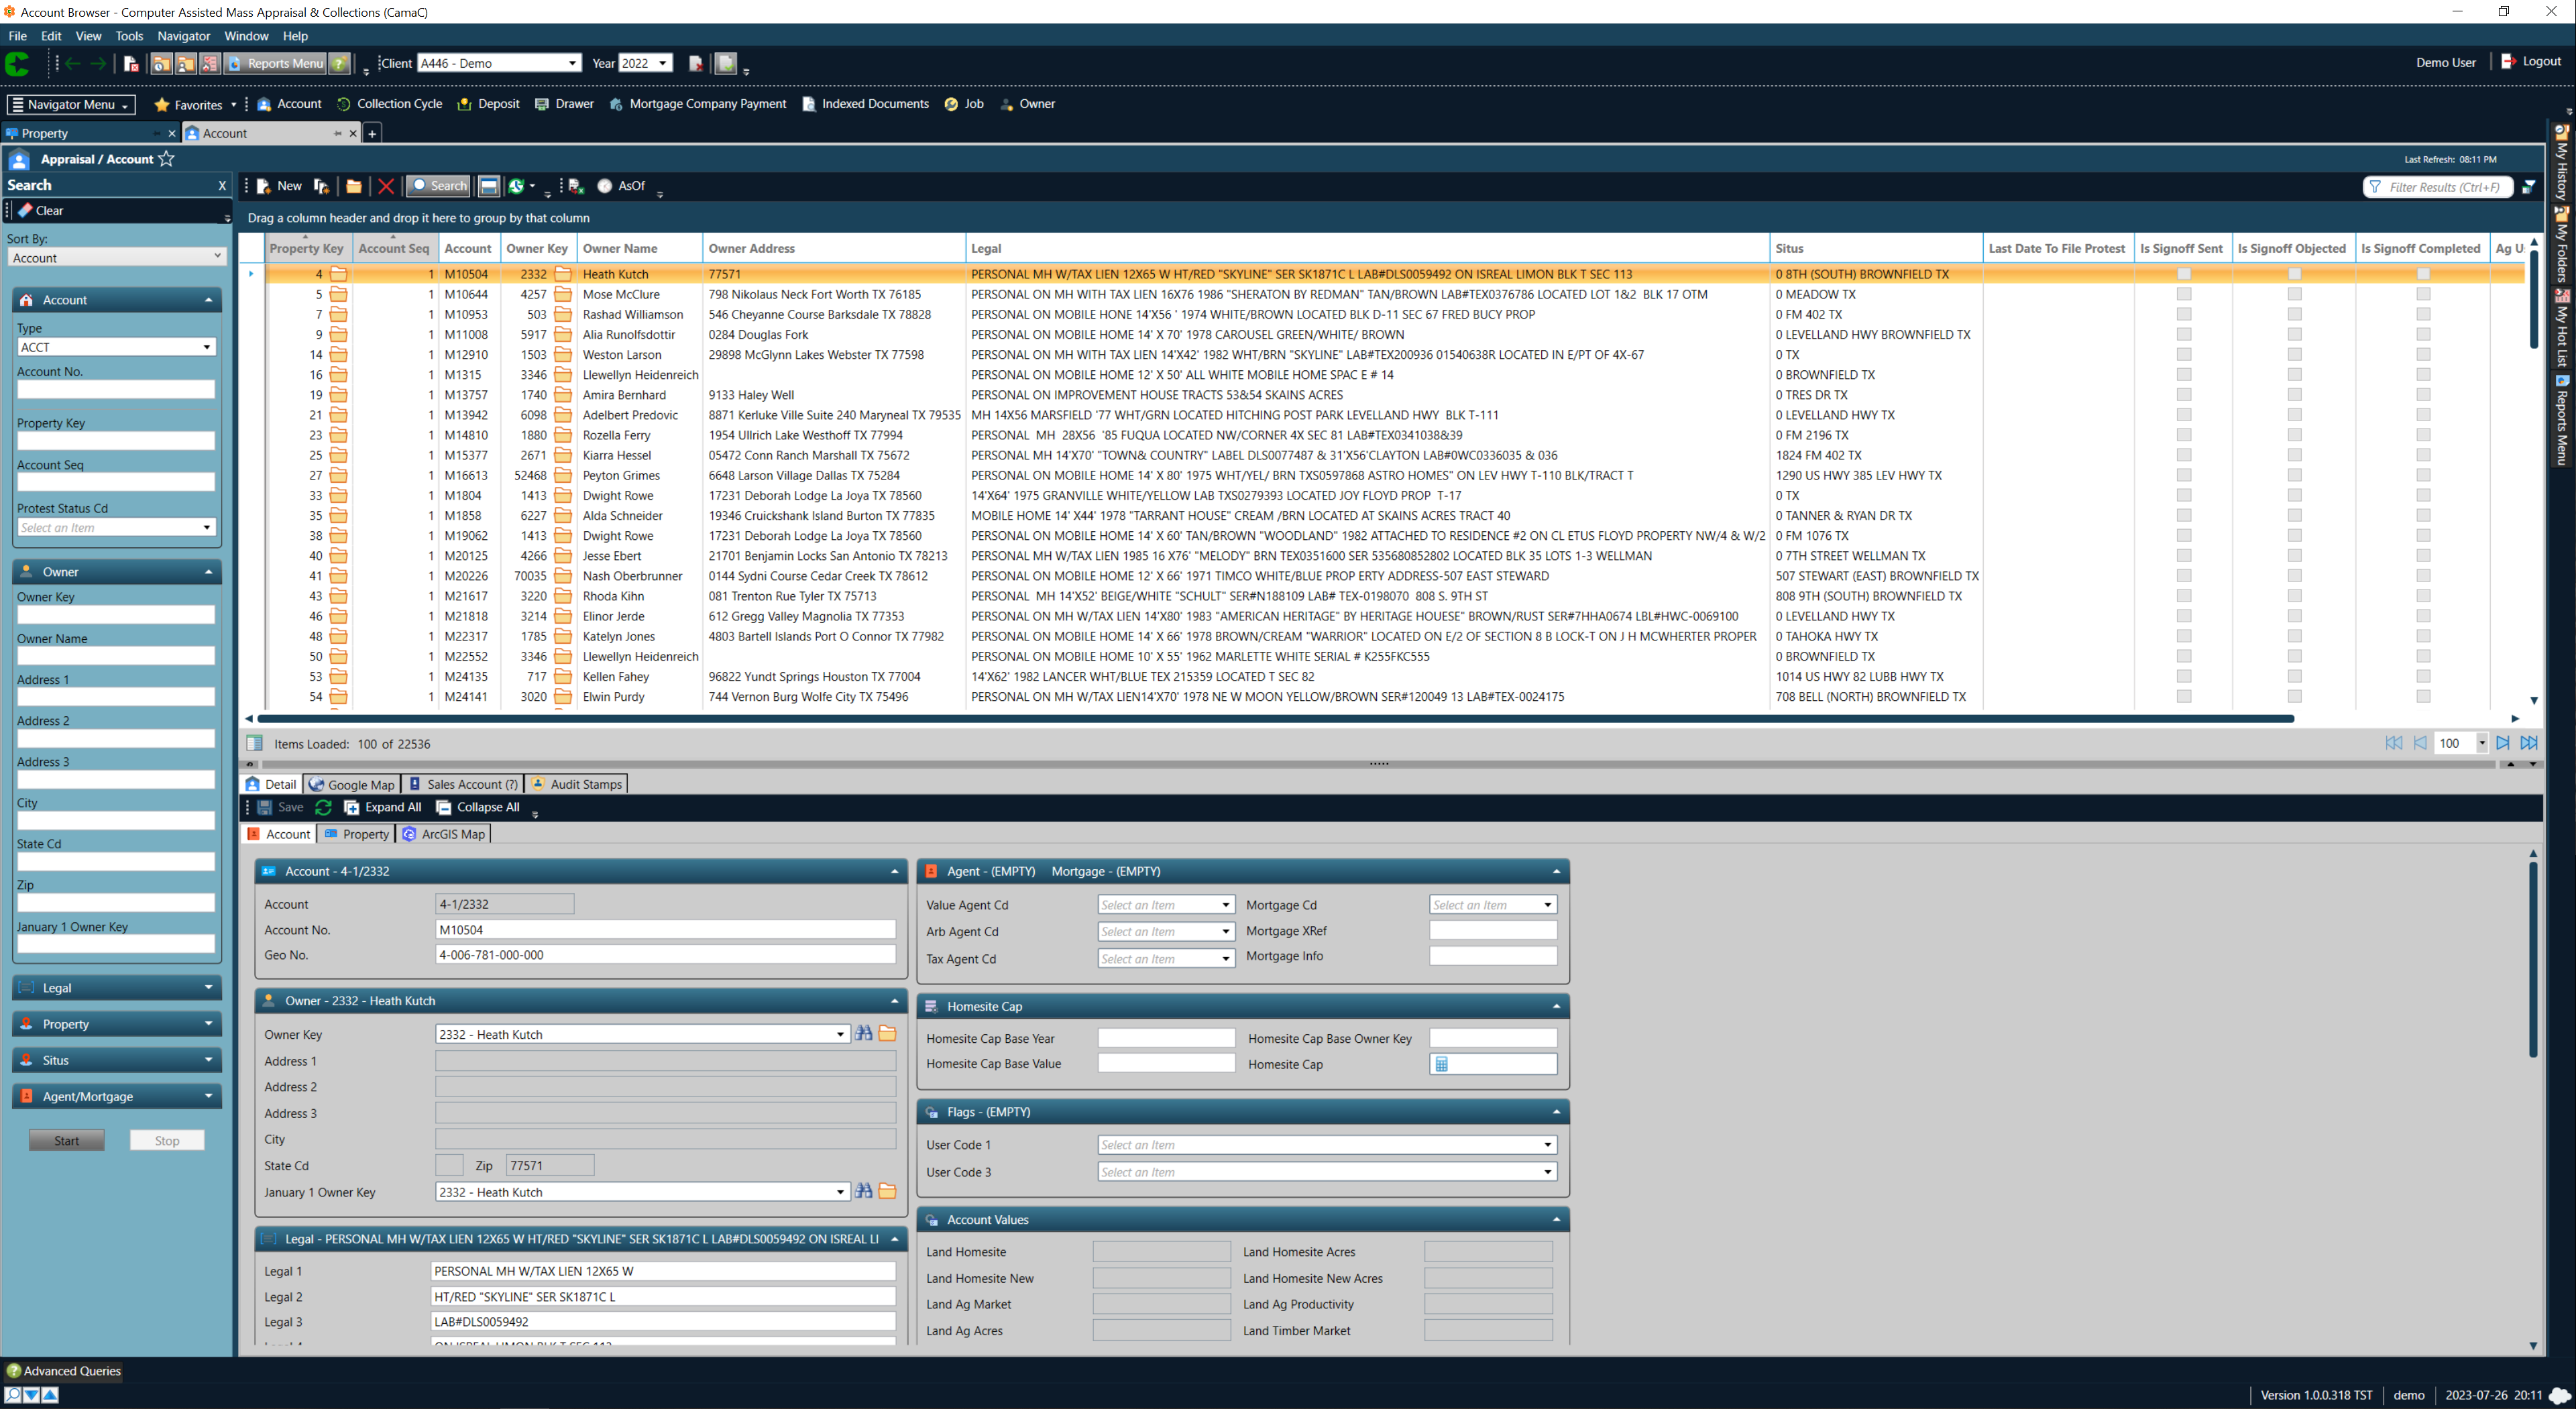Switch to the Audit Stamps tab
Image resolution: width=2576 pixels, height=1409 pixels.
pos(576,784)
